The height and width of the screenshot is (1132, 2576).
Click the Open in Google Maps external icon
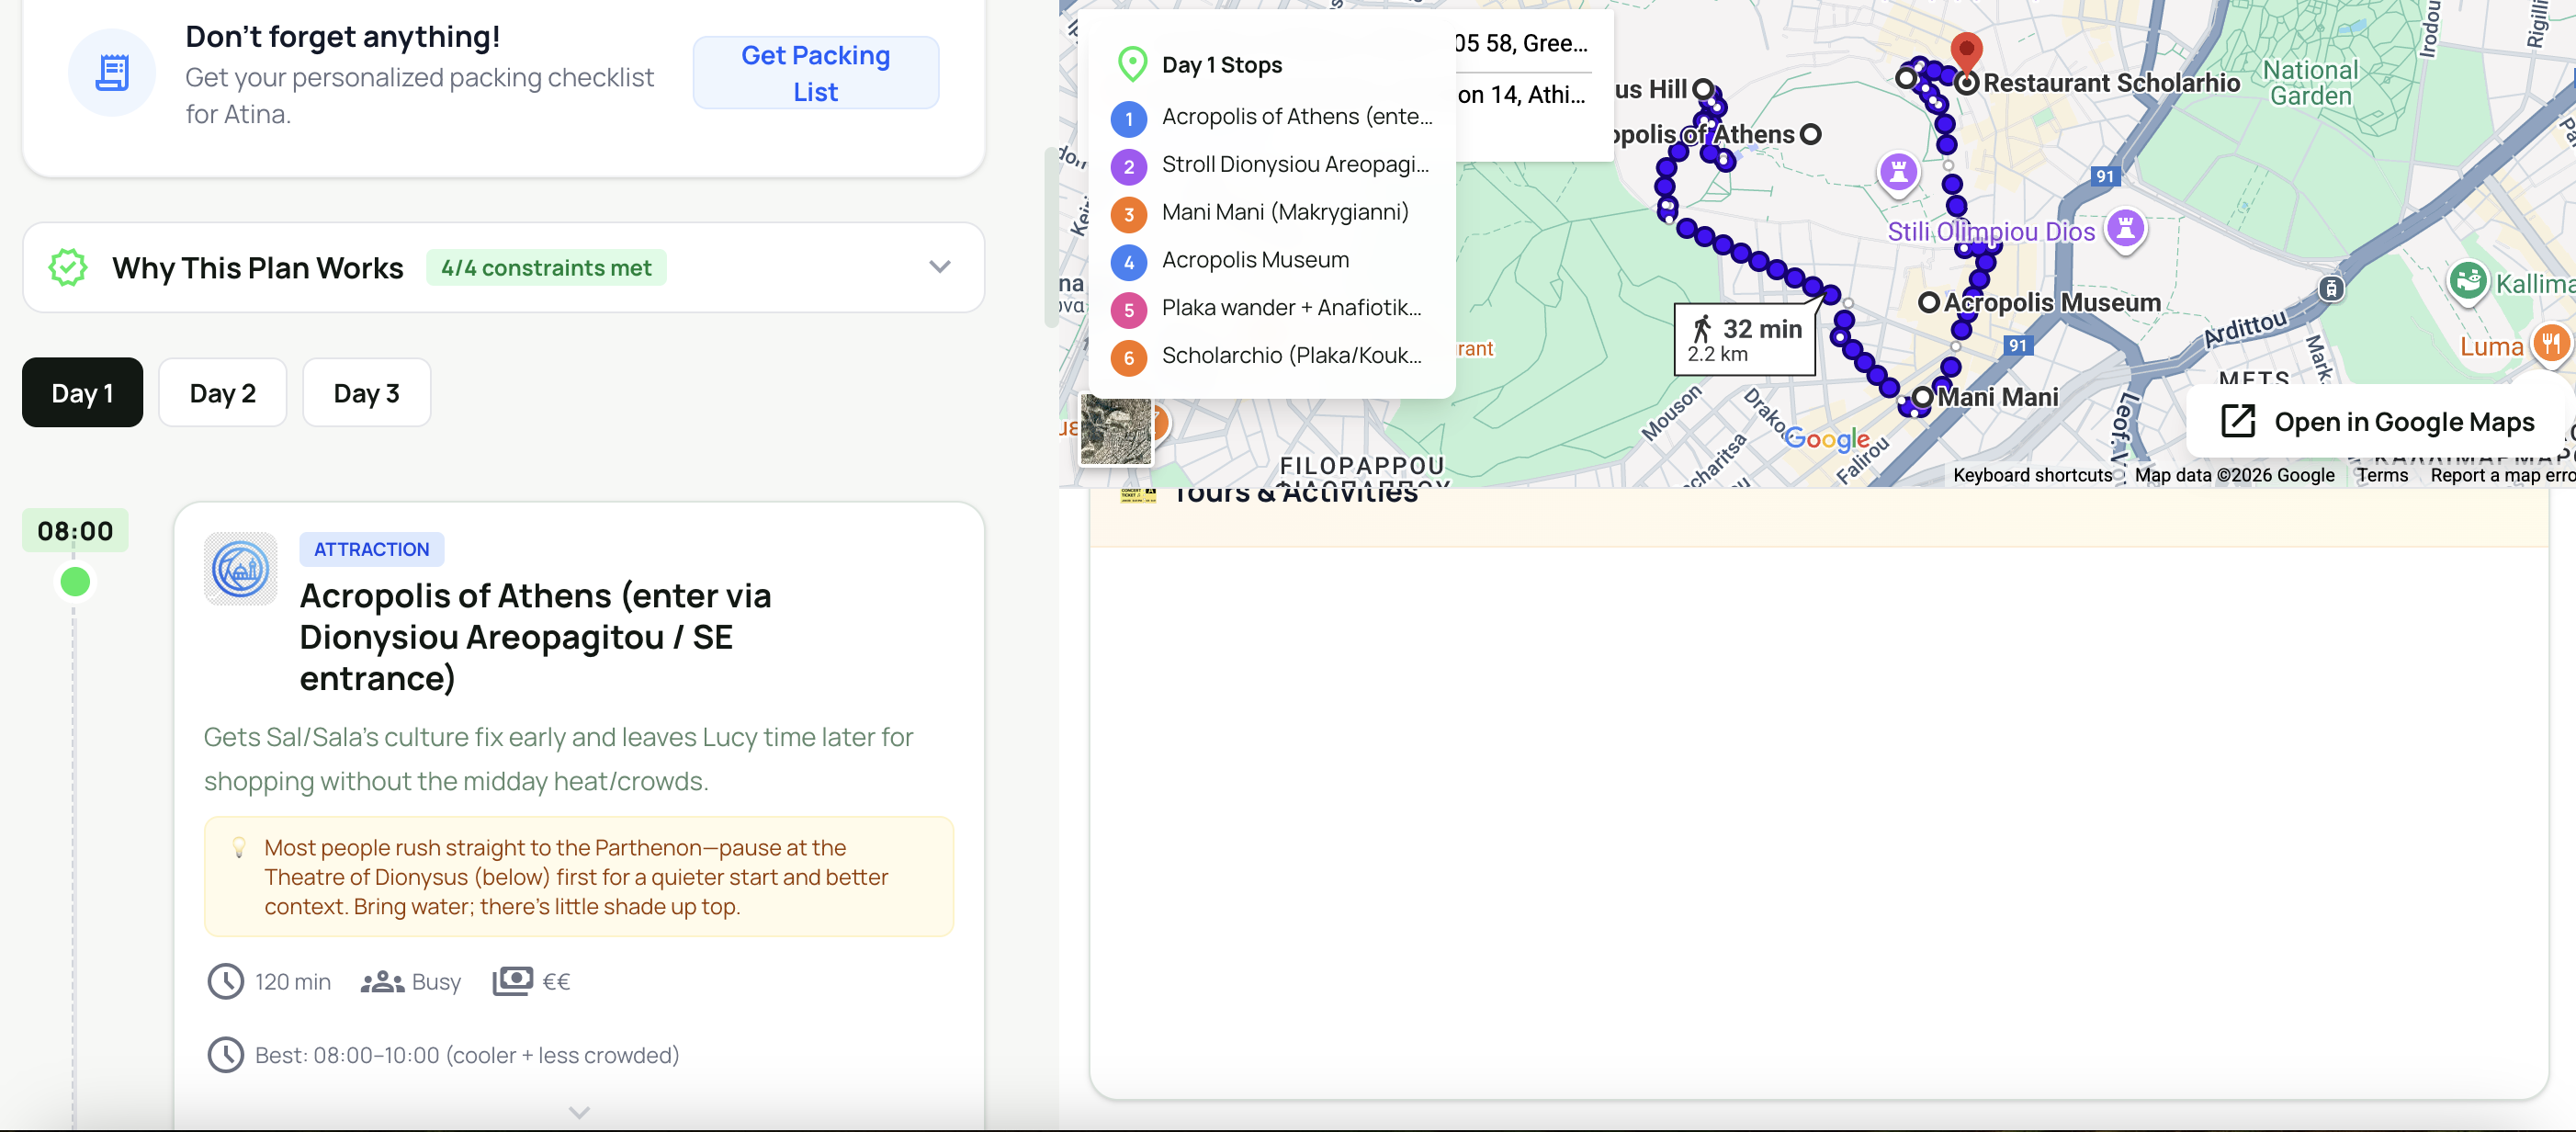click(2237, 421)
